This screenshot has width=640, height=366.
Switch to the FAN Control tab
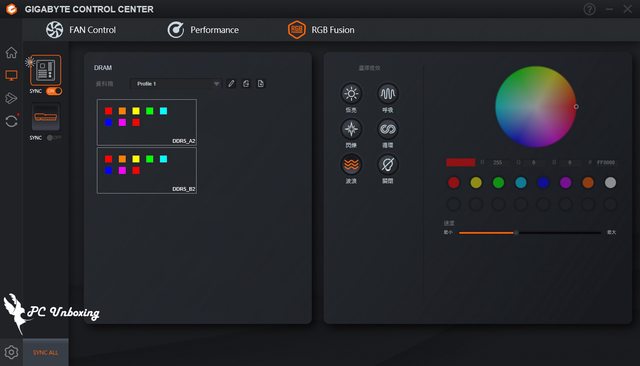tap(81, 30)
